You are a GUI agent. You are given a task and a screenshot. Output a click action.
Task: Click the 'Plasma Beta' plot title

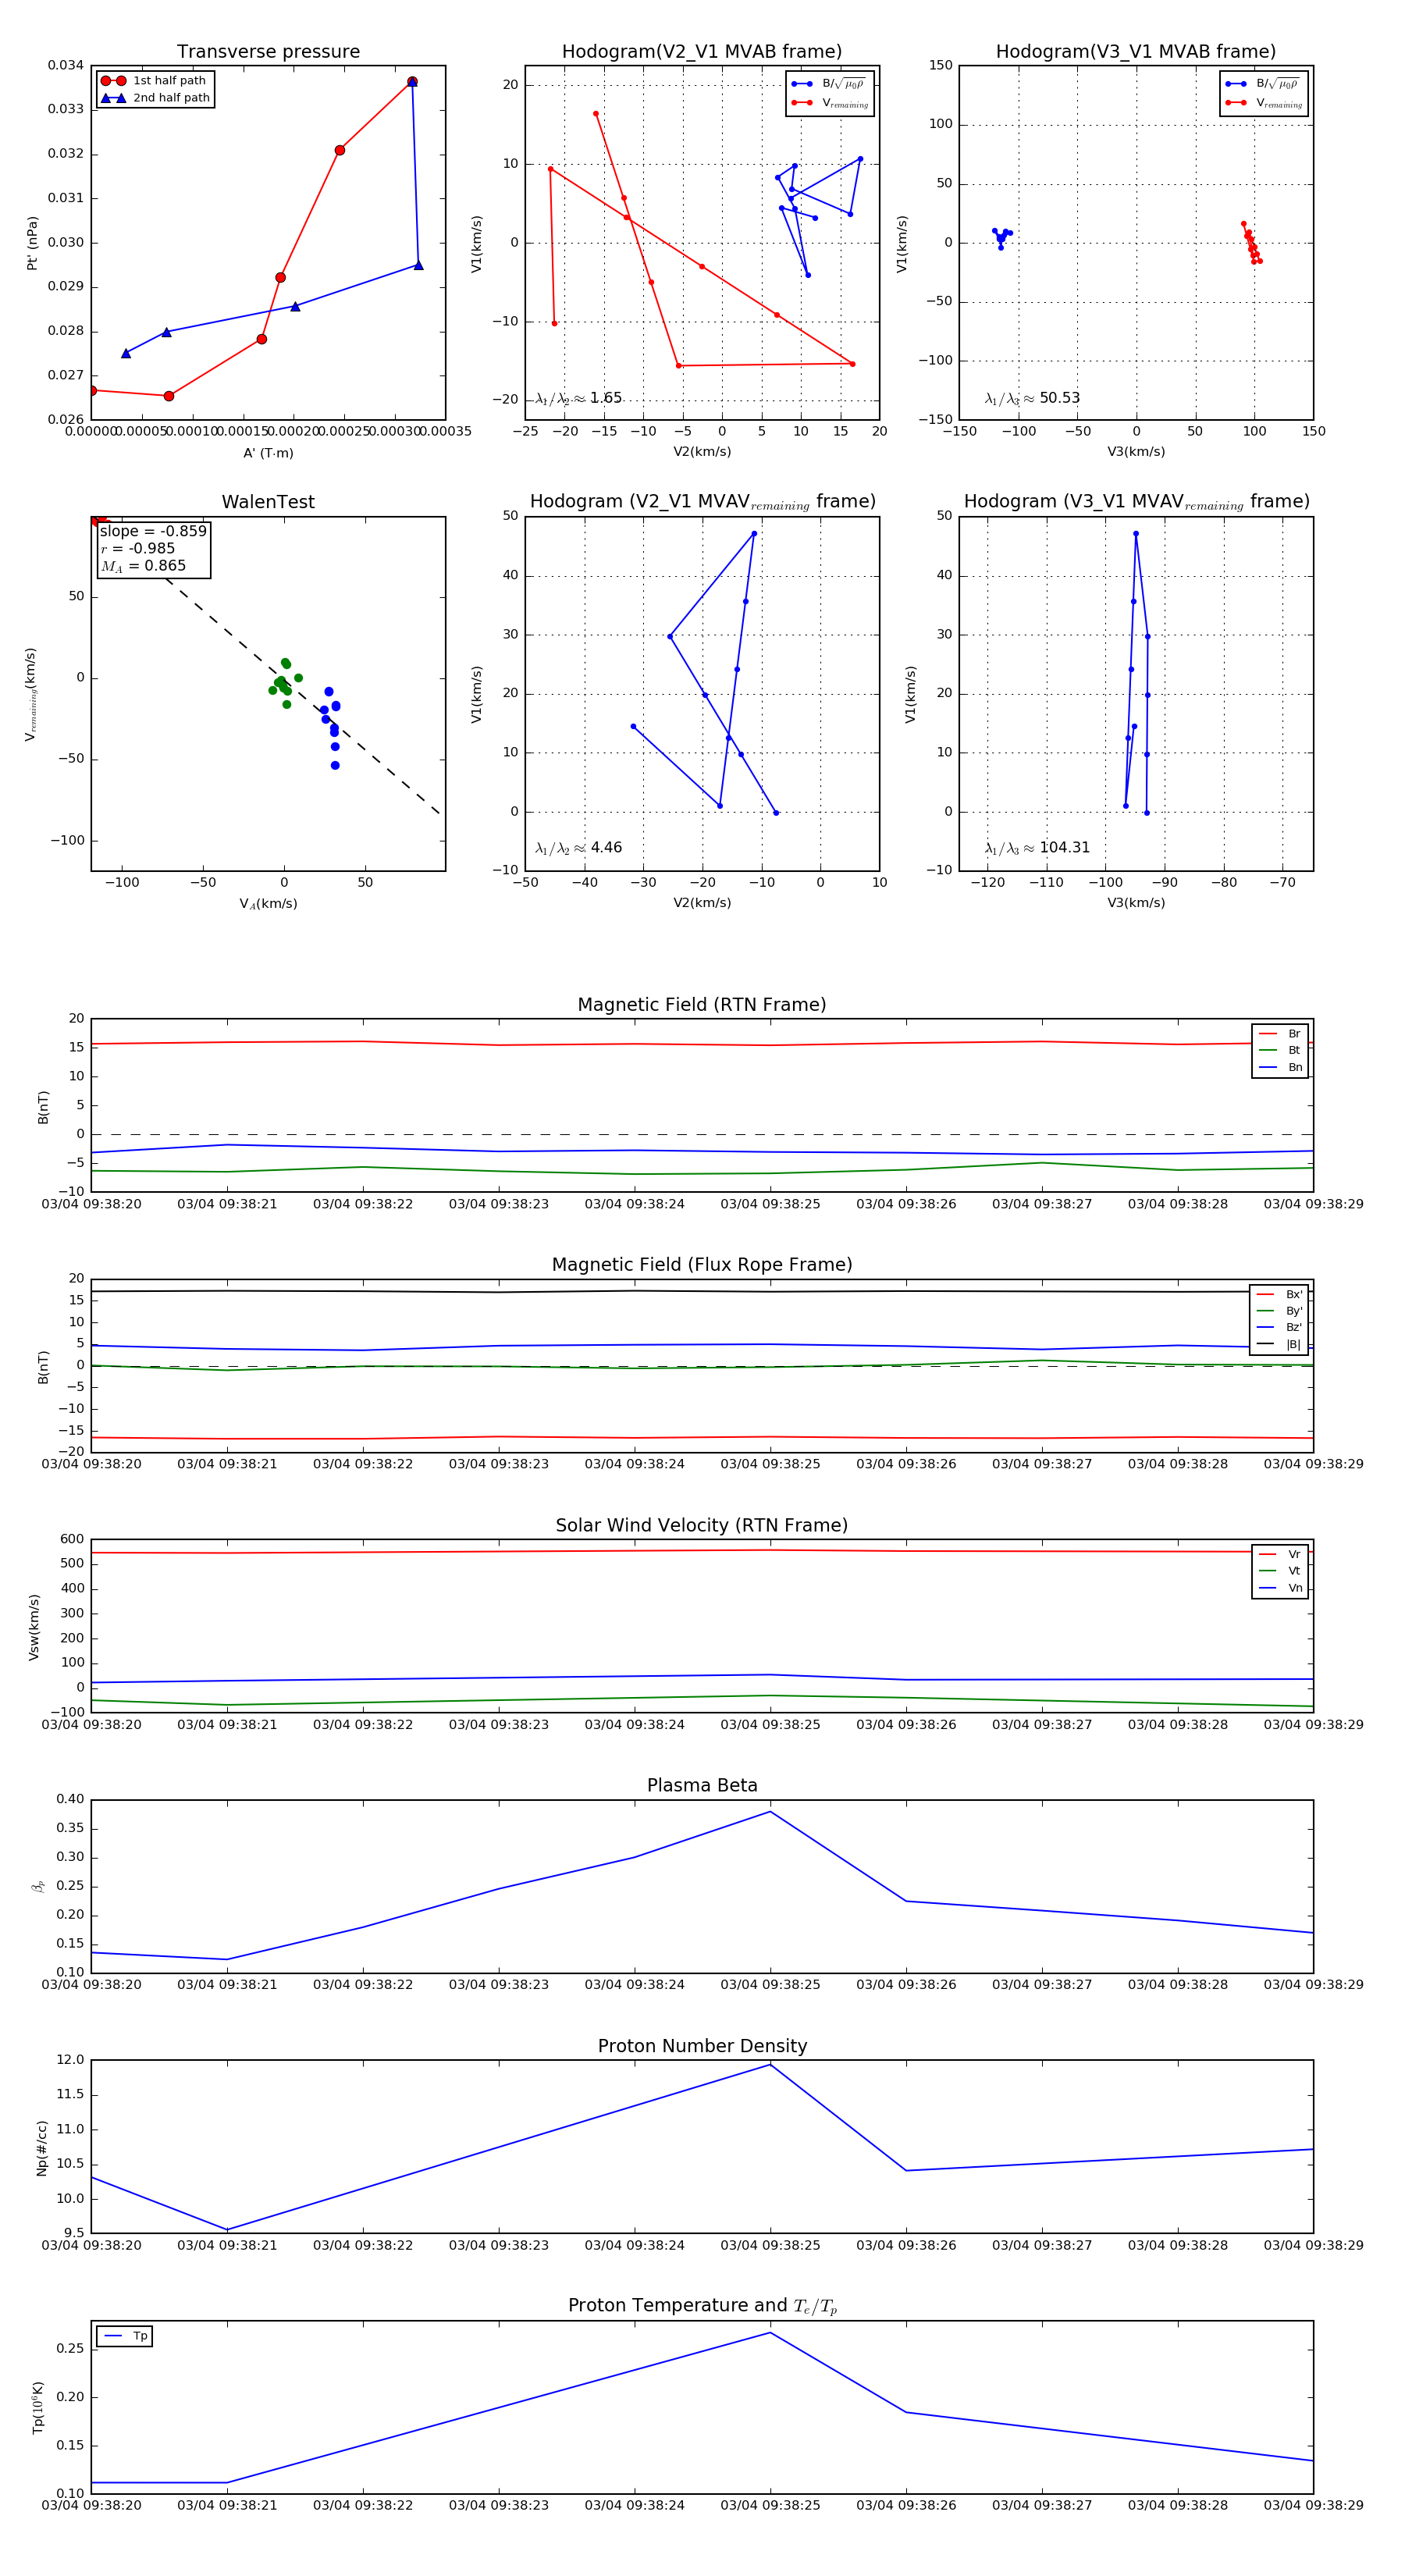(x=702, y=1785)
